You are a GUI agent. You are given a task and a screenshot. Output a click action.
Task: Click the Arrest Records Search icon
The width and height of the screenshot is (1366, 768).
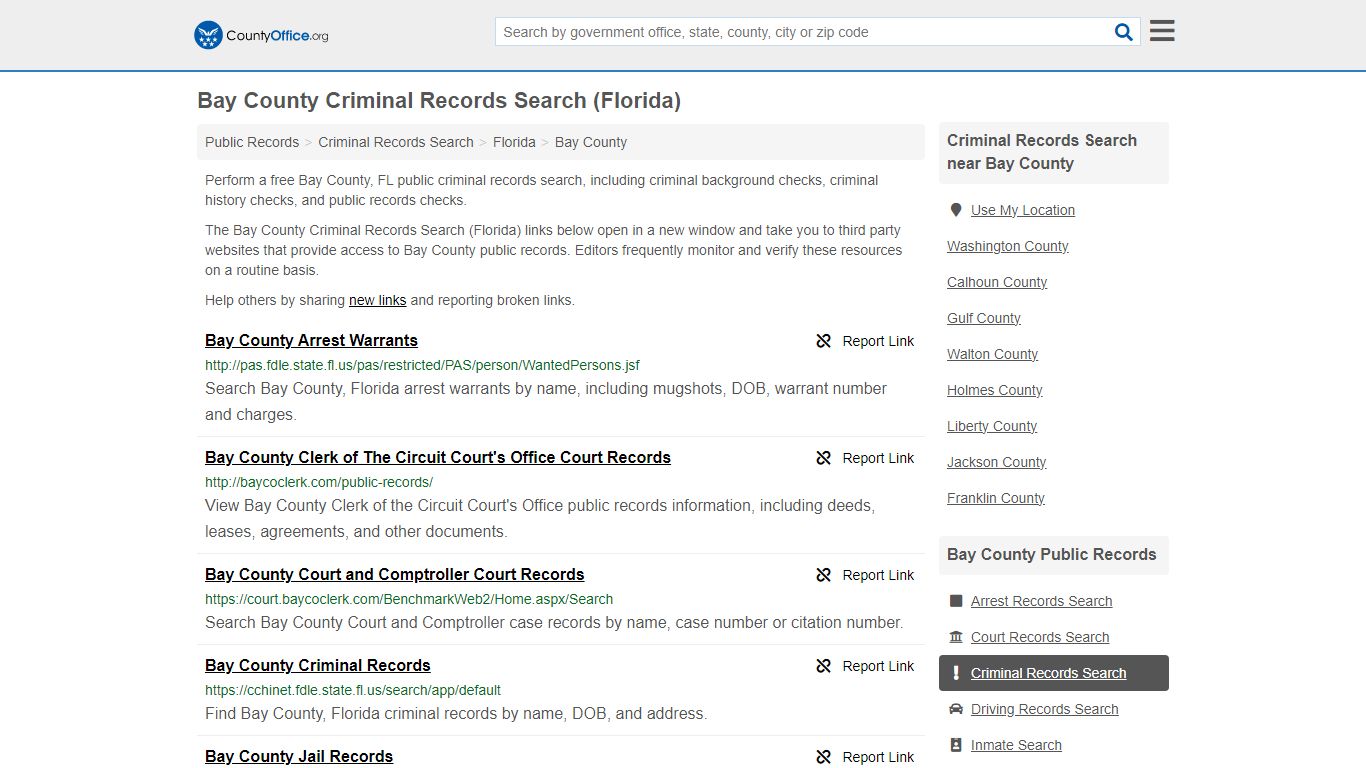tap(956, 601)
